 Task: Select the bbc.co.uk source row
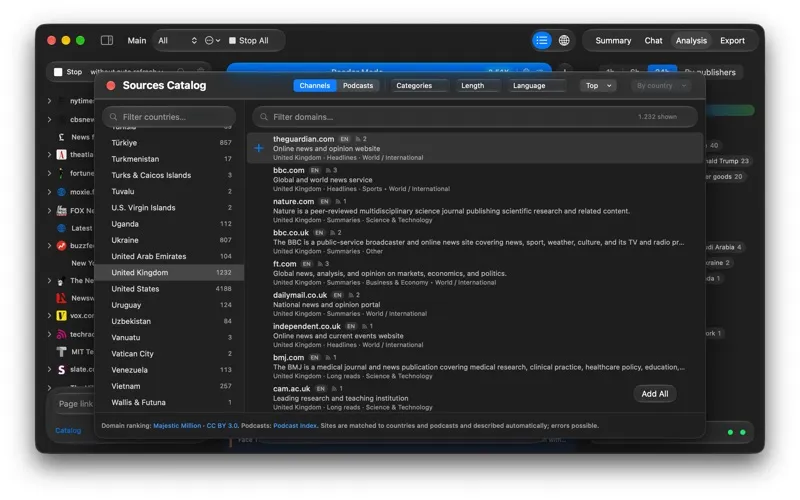[x=474, y=241]
